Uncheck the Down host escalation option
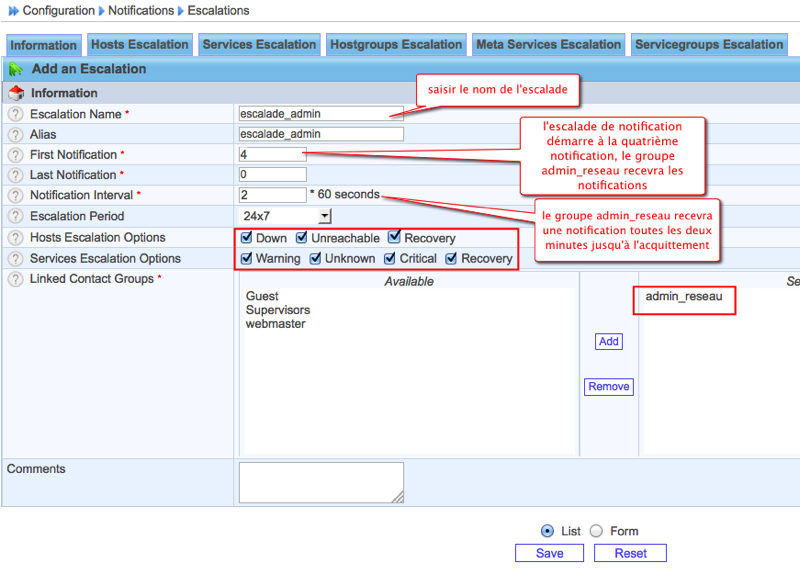Image resolution: width=800 pixels, height=574 pixels. [x=246, y=238]
